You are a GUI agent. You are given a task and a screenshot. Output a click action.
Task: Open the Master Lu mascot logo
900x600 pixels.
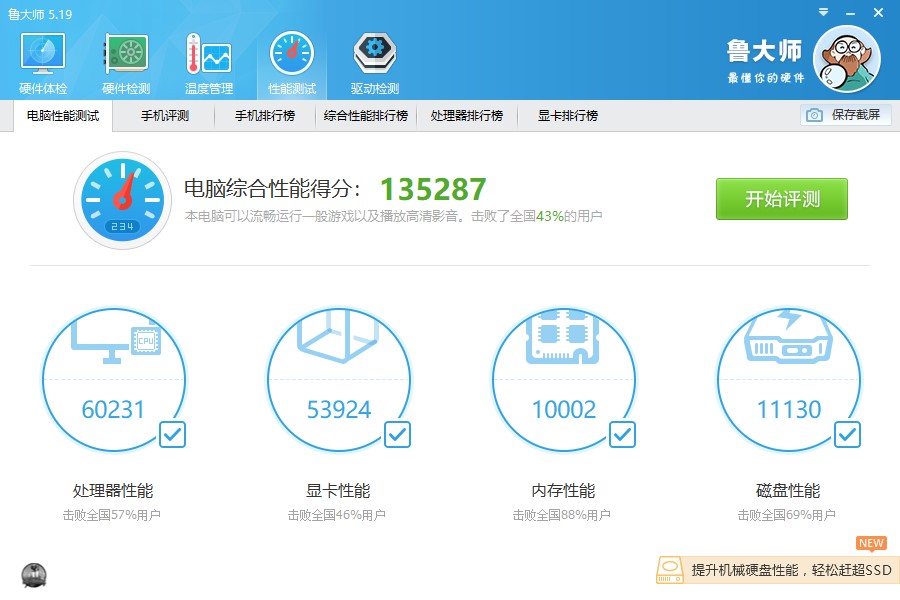[x=846, y=58]
